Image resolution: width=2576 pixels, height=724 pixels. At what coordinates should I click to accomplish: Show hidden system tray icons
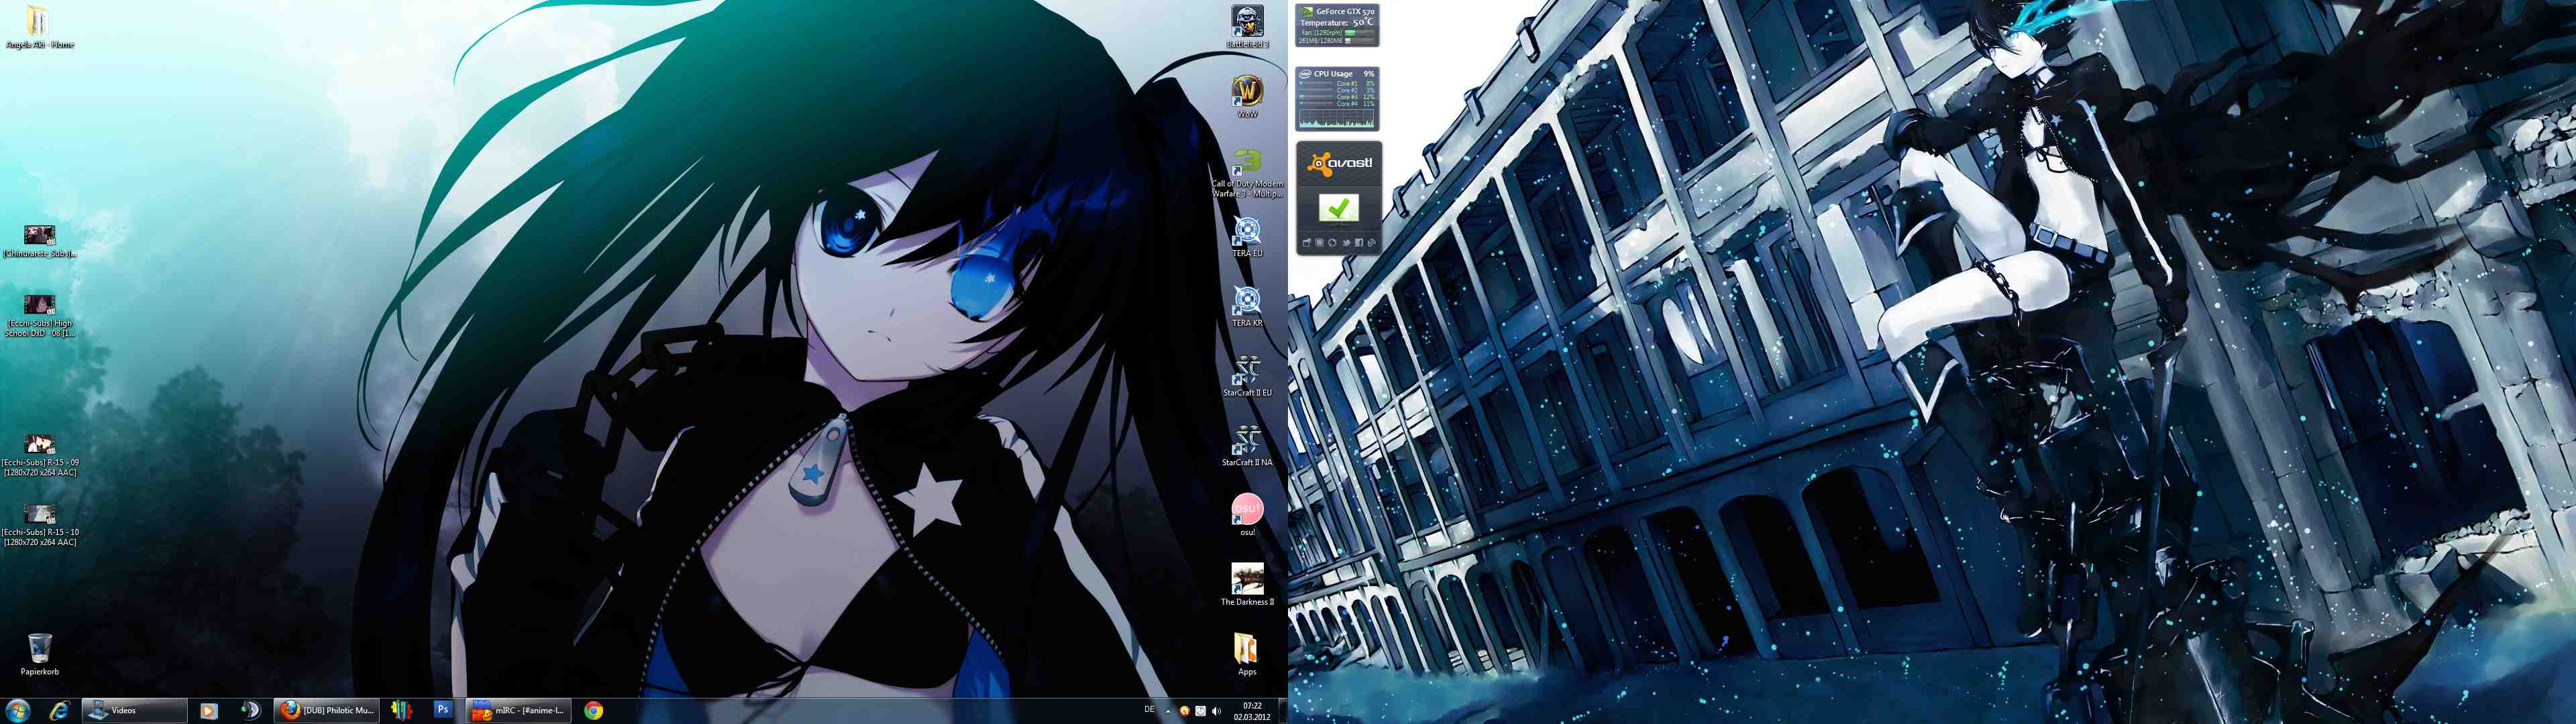click(x=1168, y=711)
